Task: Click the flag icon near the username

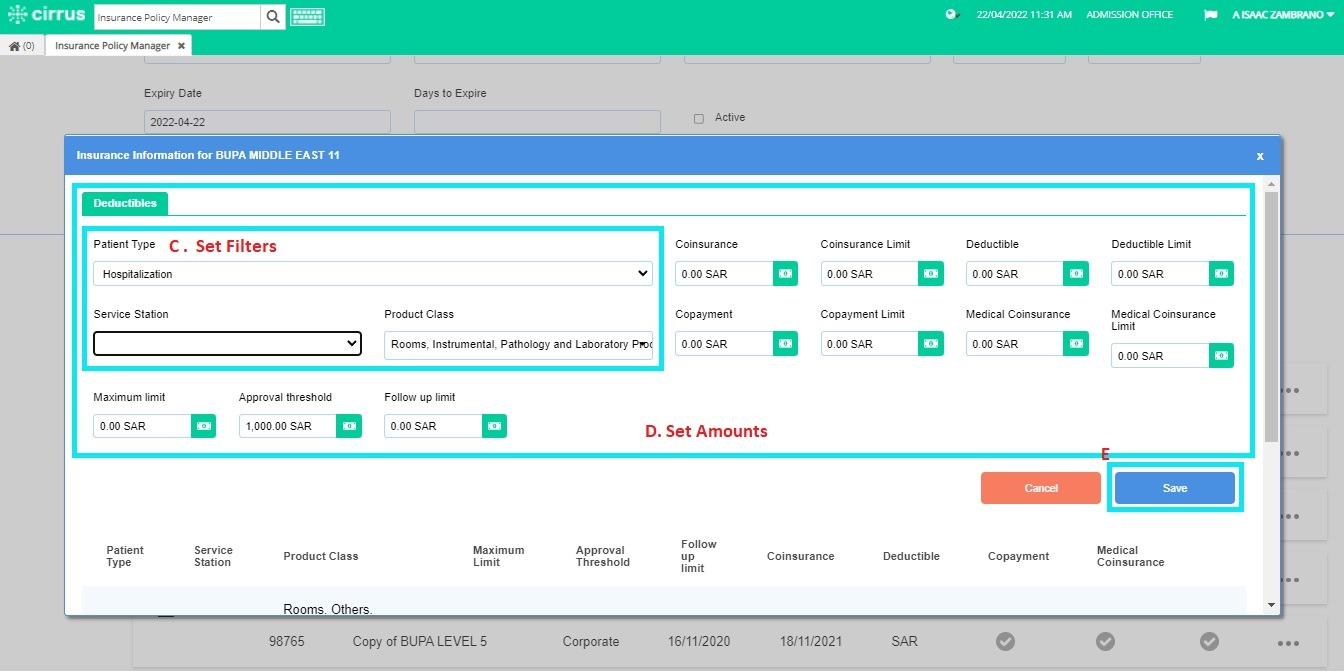Action: point(1210,15)
